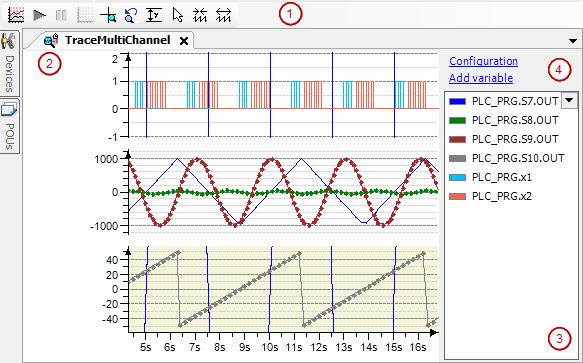The height and width of the screenshot is (363, 583).
Task: Click the -1000 label on middle diagram axis
Action: pos(104,226)
